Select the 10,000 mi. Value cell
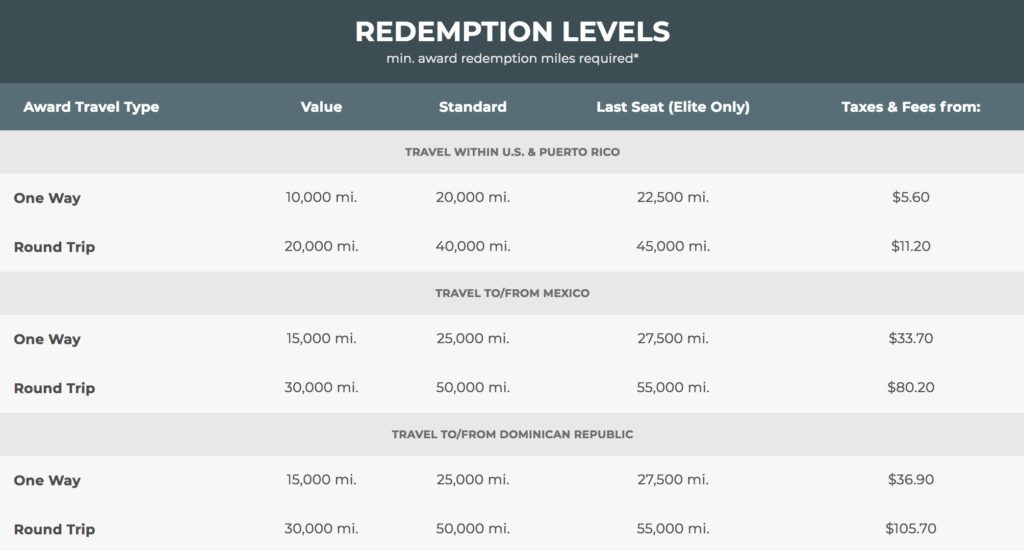1024x551 pixels. click(x=321, y=197)
